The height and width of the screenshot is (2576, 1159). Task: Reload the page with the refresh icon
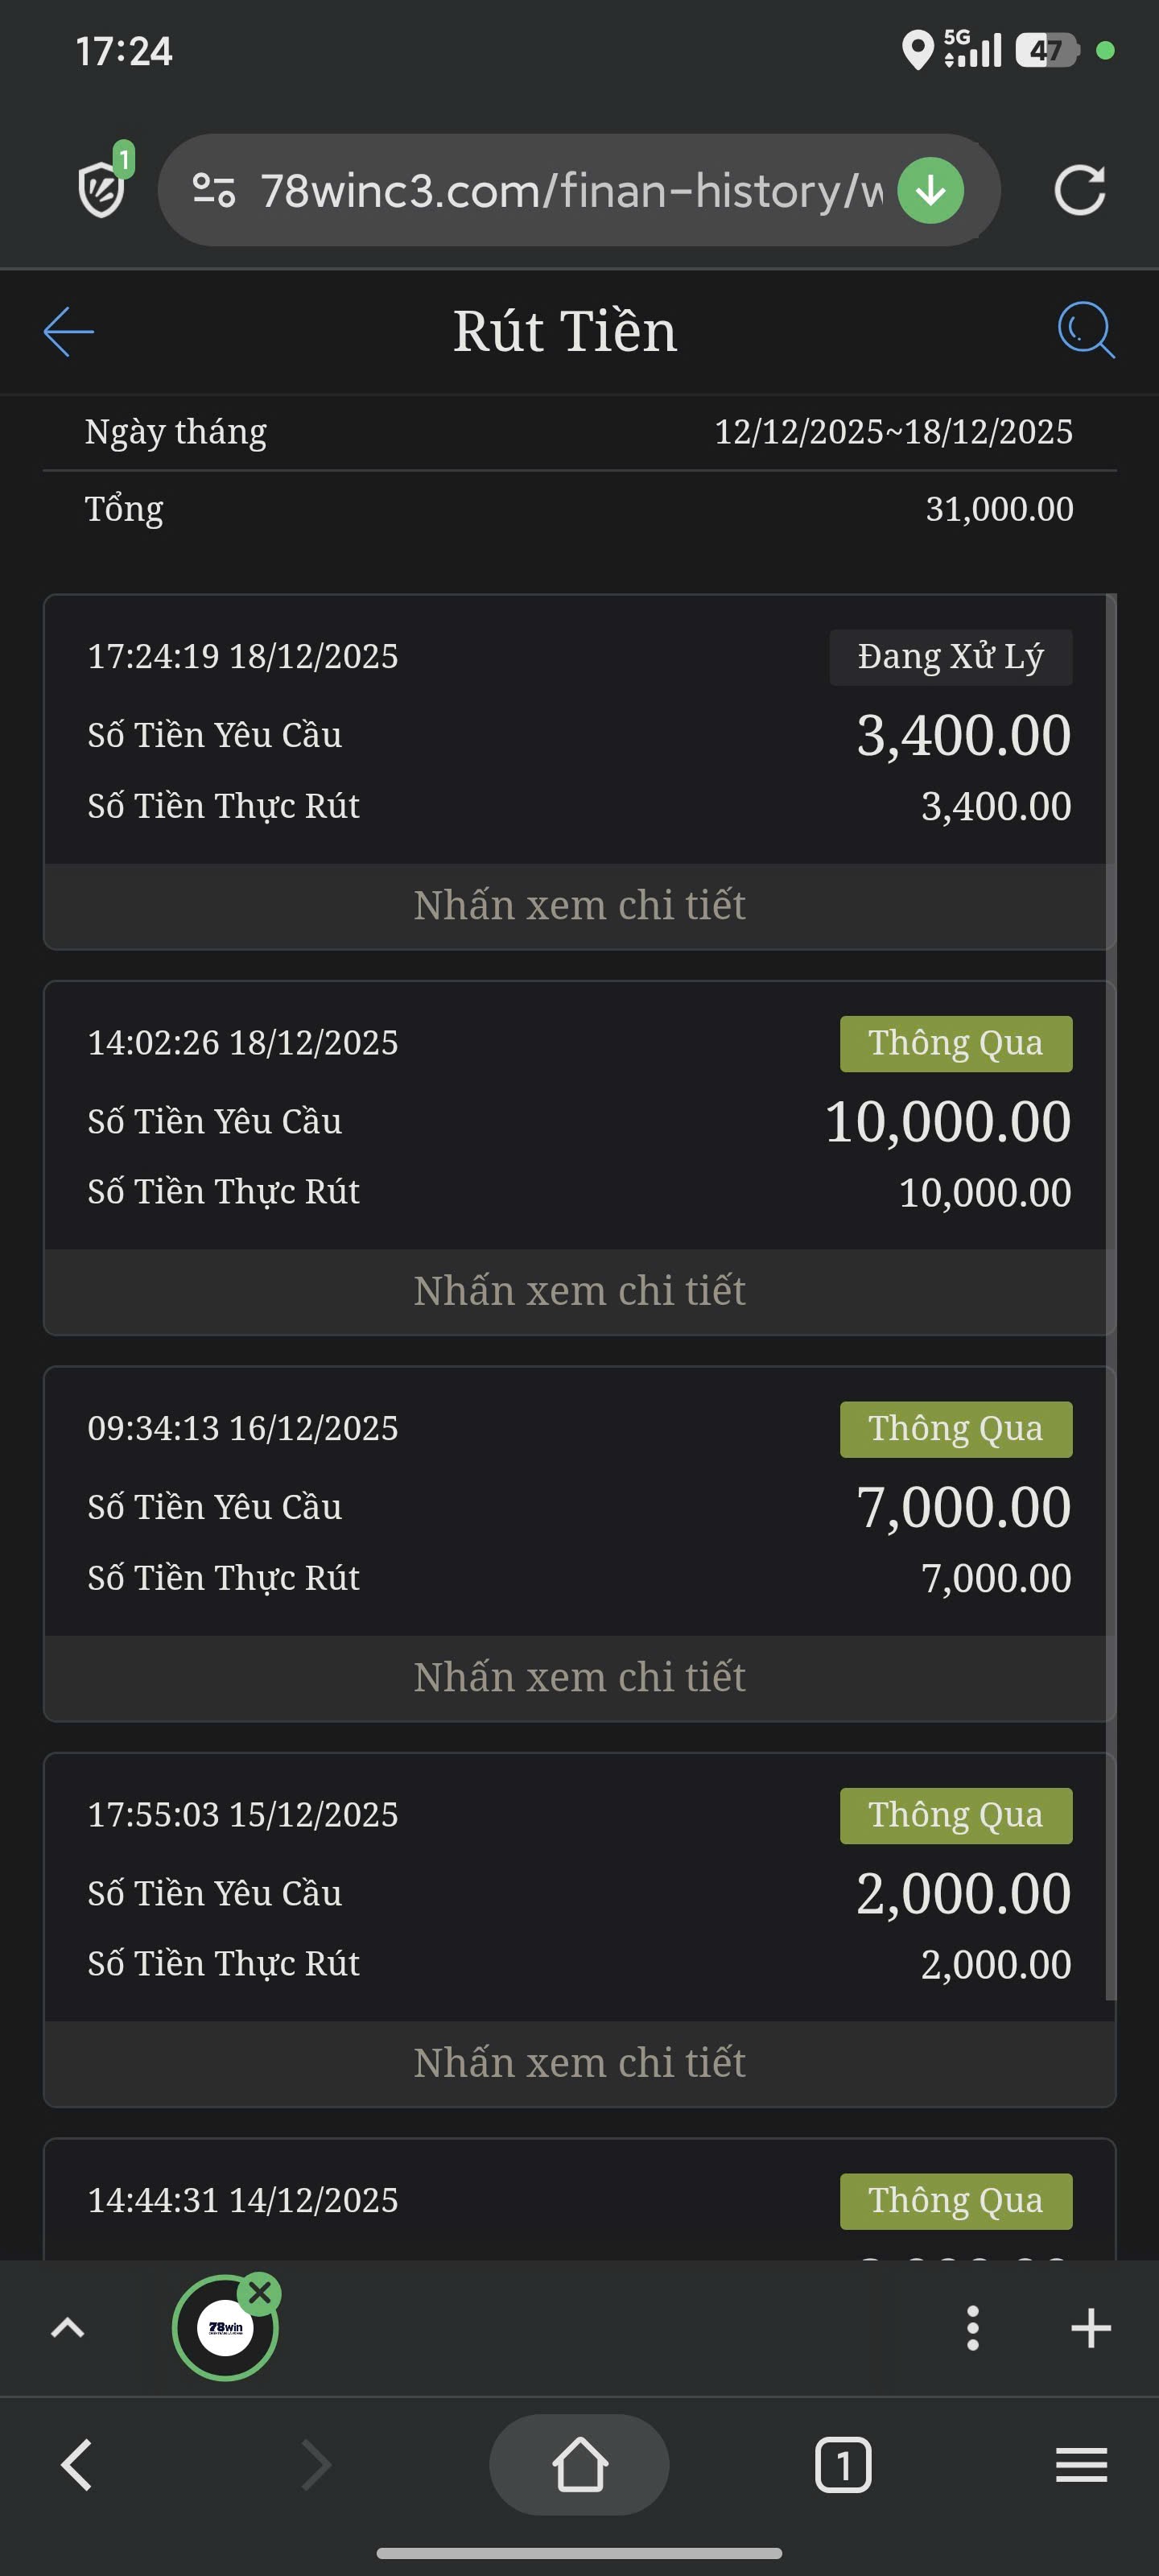[1080, 190]
